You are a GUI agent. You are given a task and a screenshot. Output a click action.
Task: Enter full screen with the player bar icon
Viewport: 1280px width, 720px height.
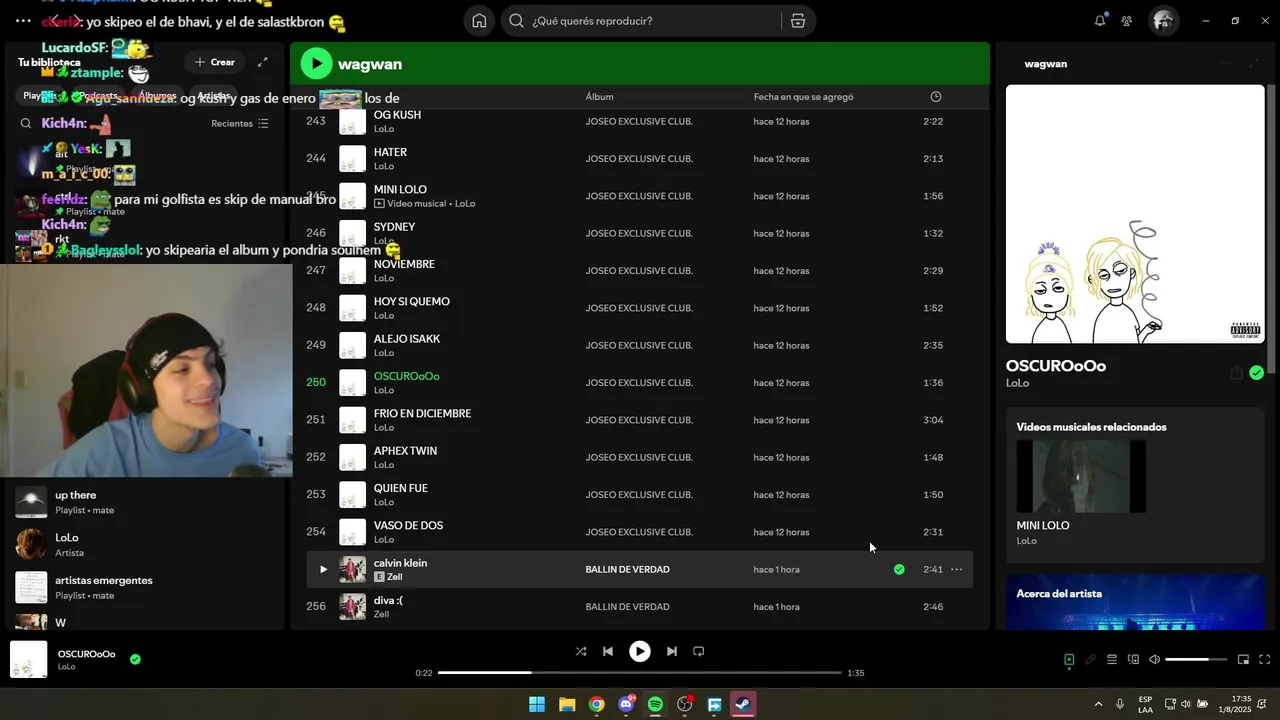[x=1265, y=659]
